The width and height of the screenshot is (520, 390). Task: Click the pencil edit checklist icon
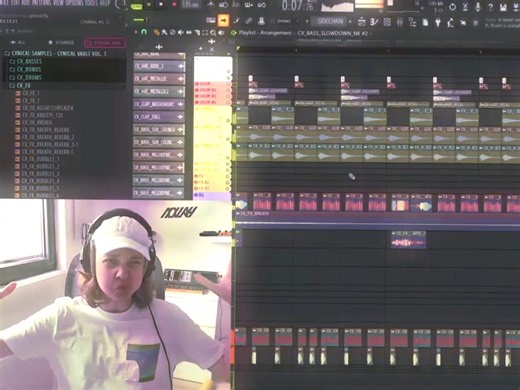click(374, 22)
